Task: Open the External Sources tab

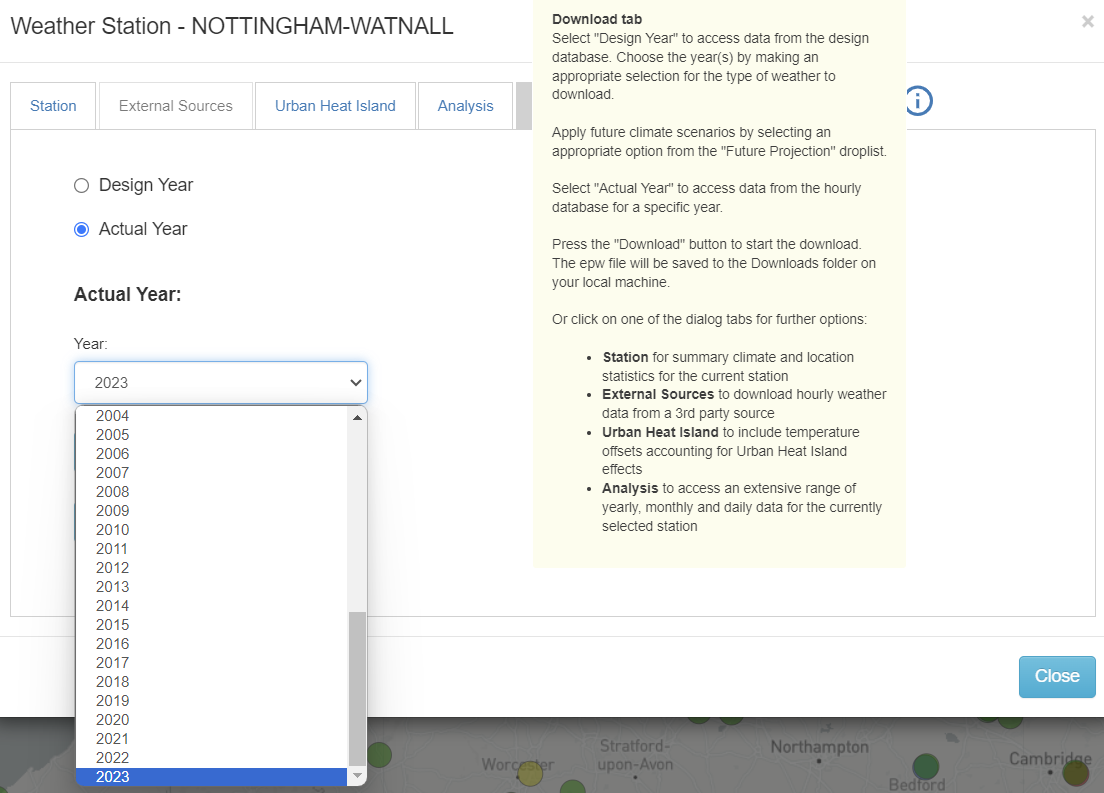Action: point(176,106)
